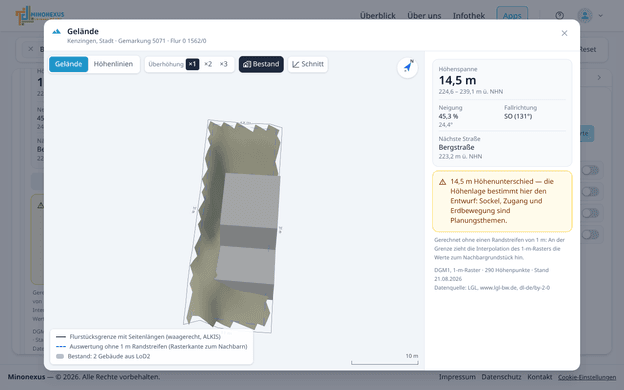Click the 224,6 – 239,1 m ü. NHN range

tap(471, 92)
